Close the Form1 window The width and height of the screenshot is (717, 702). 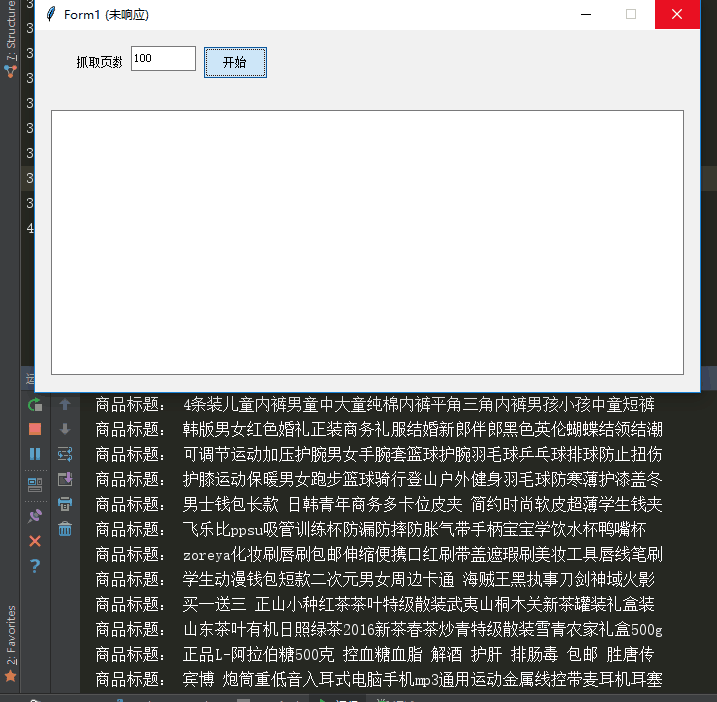tap(677, 14)
